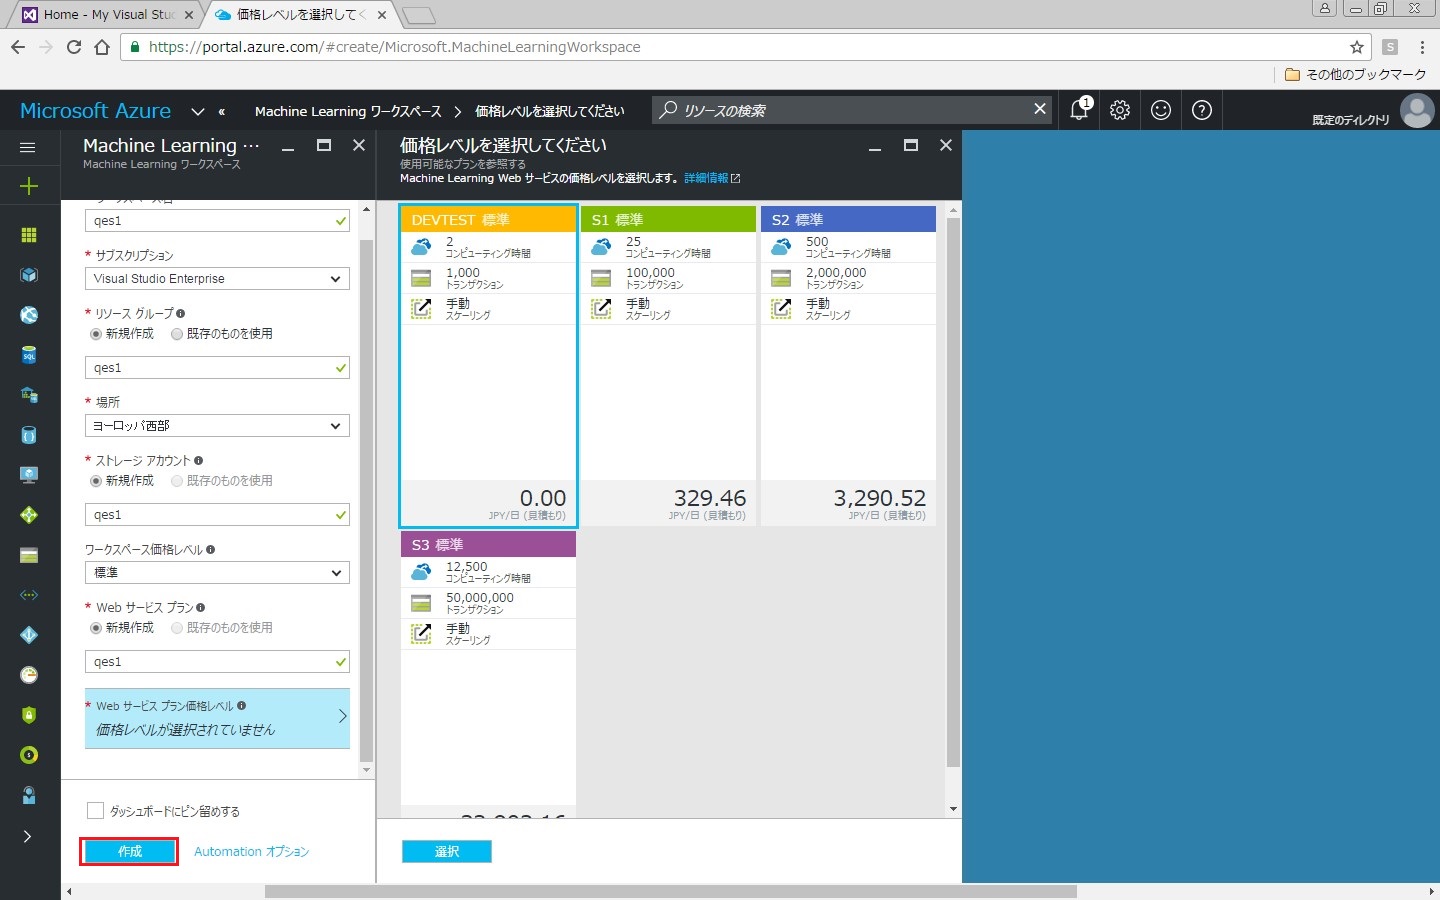Expand sidebar with More services chevron

[x=28, y=836]
